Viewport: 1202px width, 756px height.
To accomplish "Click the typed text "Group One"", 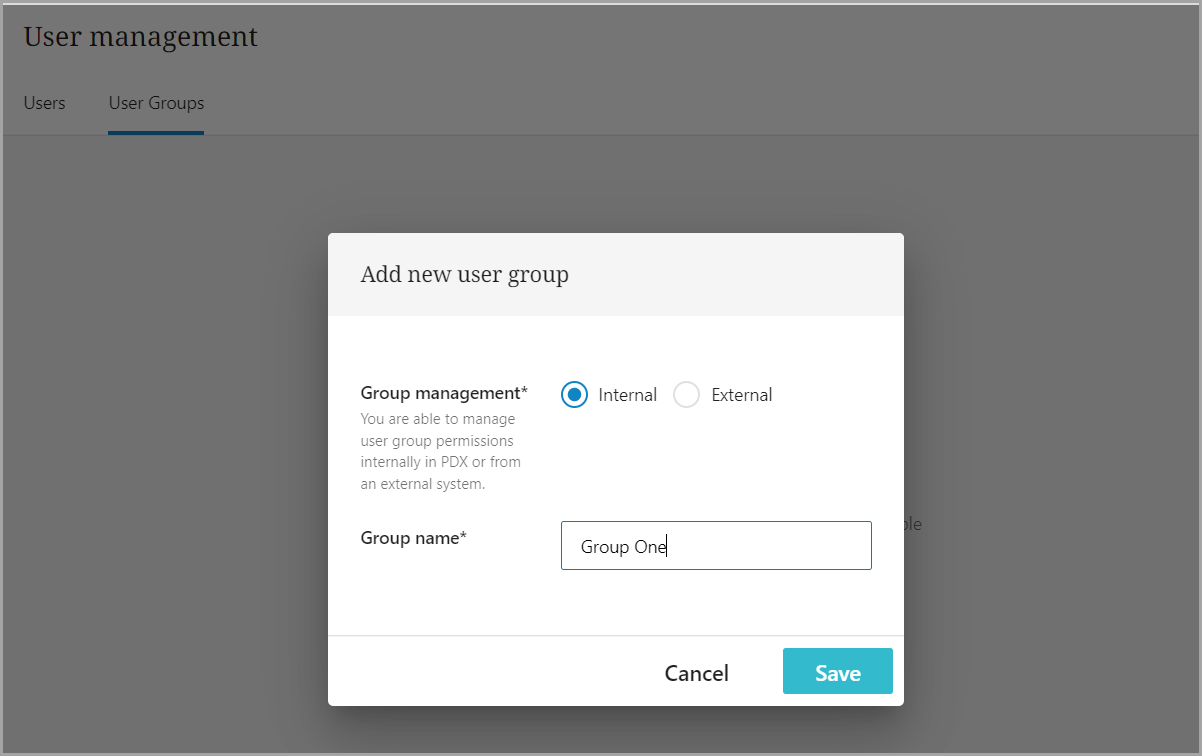I will [623, 547].
